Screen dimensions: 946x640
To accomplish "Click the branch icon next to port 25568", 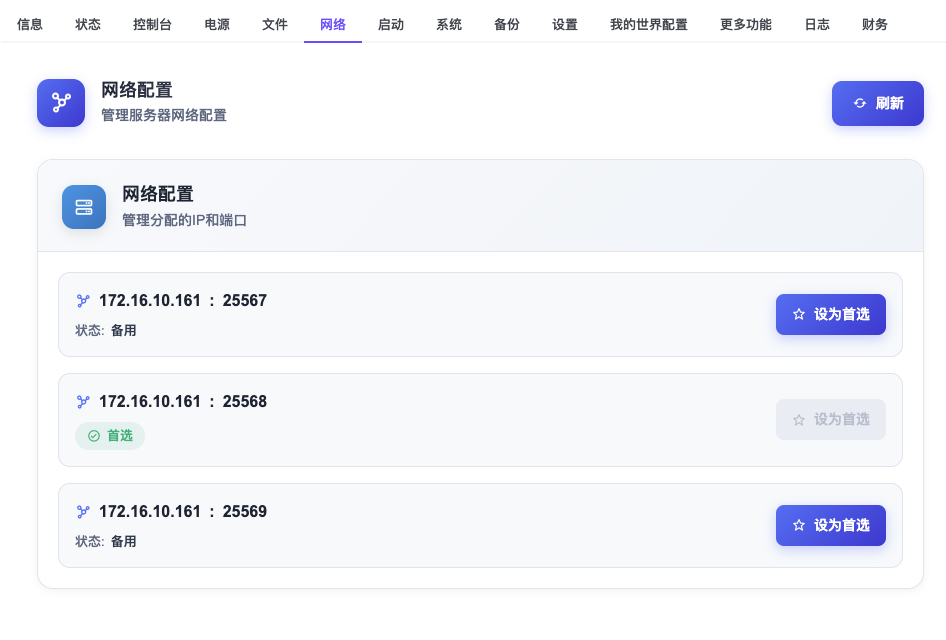I will pyautogui.click(x=83, y=402).
